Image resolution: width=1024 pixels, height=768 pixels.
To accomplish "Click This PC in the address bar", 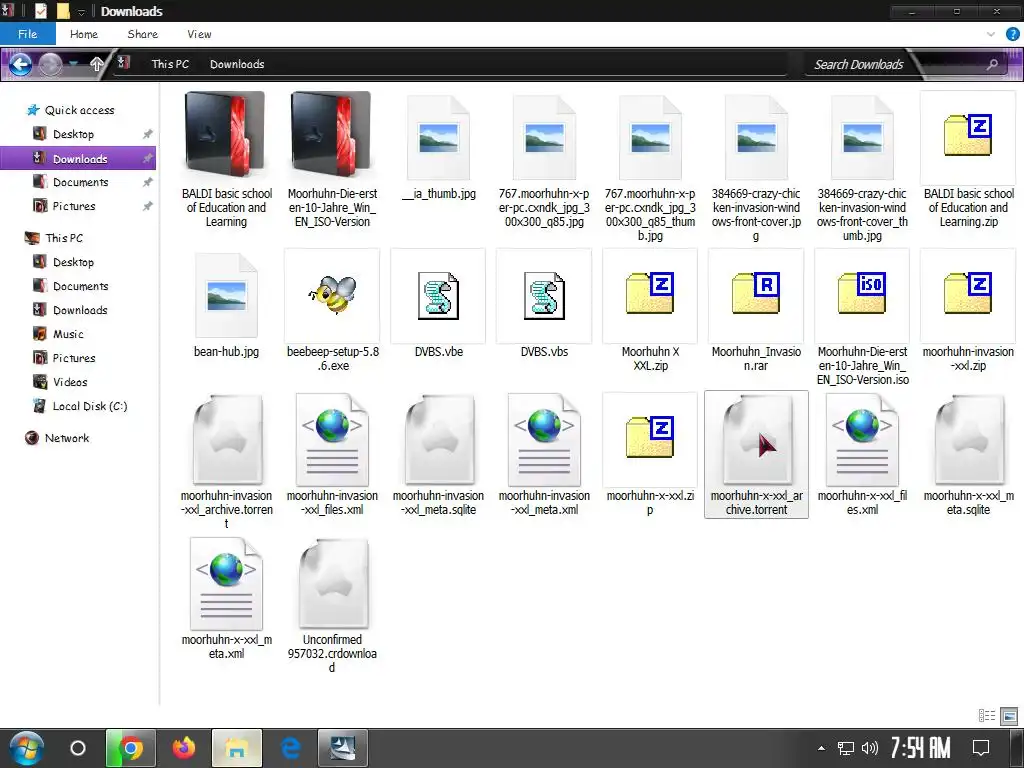I will coord(170,64).
